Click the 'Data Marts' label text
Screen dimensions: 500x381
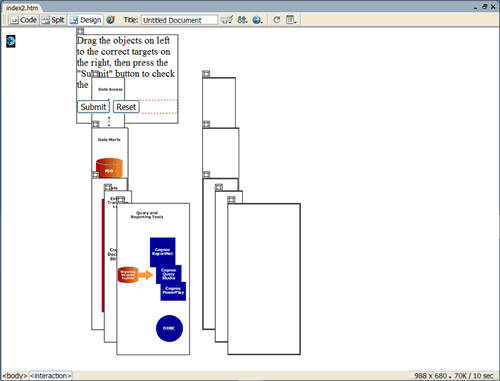click(x=109, y=140)
